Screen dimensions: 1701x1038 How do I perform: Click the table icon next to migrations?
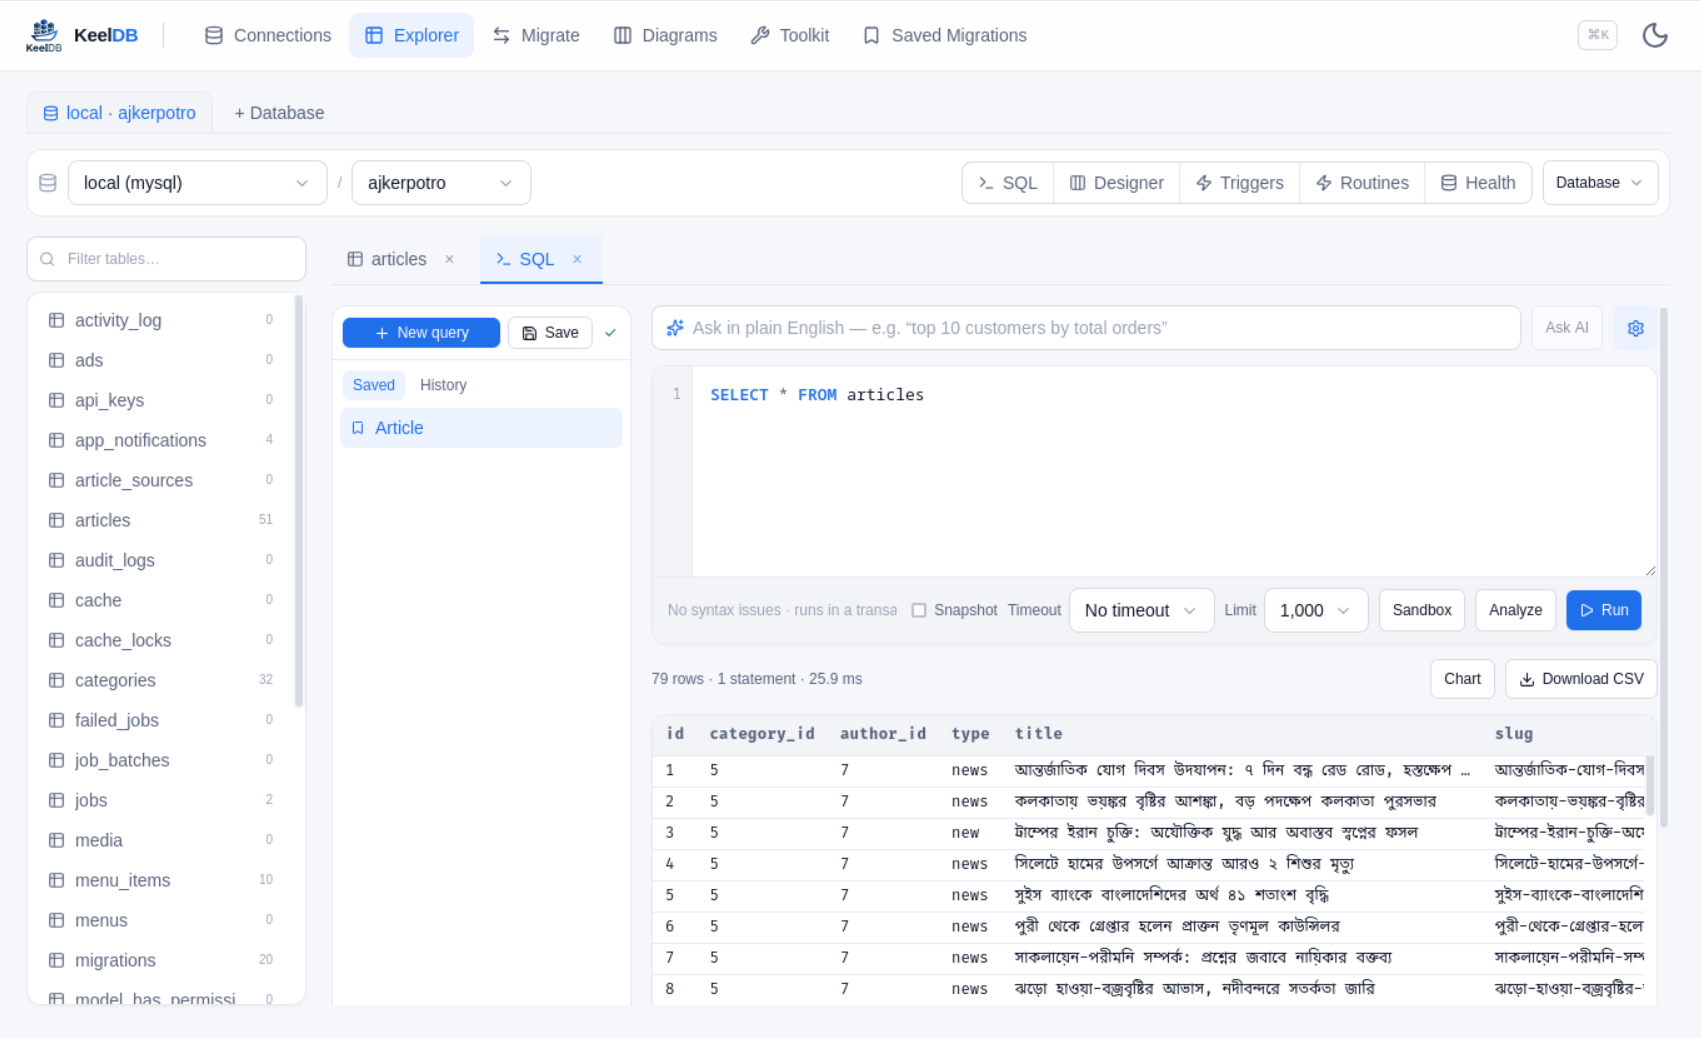(x=56, y=960)
